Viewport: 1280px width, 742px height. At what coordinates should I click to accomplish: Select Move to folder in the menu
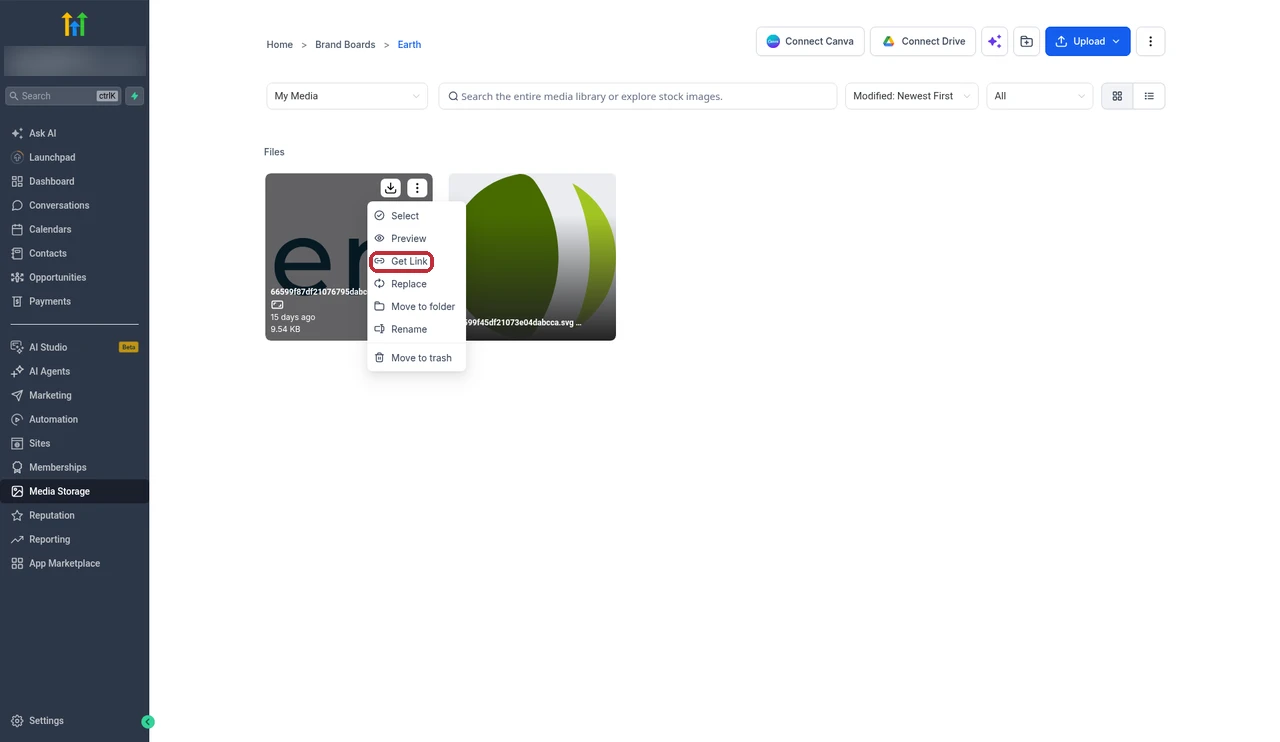click(416, 306)
